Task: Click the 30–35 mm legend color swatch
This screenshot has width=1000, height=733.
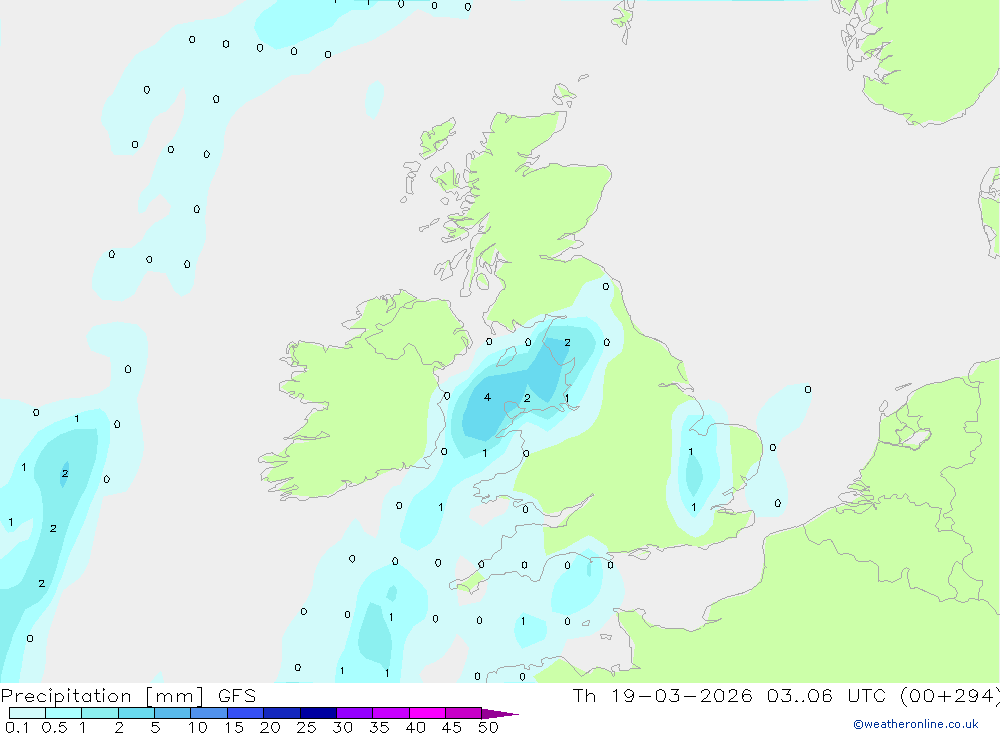Action: [354, 713]
